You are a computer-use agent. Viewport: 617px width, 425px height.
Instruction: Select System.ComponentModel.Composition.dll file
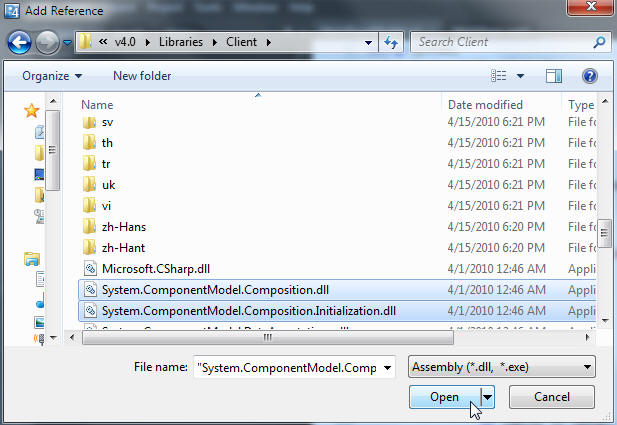337,290
